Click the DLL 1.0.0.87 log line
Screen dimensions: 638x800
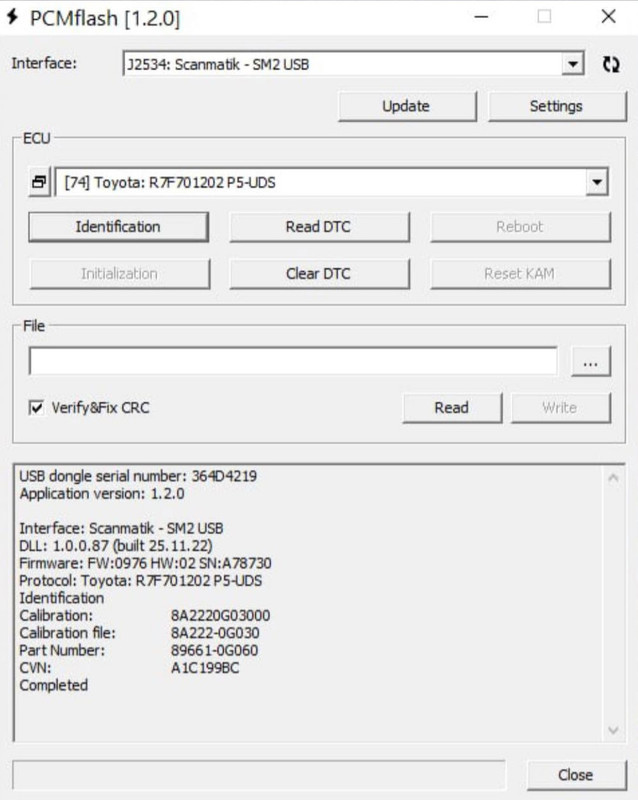[x=116, y=546]
